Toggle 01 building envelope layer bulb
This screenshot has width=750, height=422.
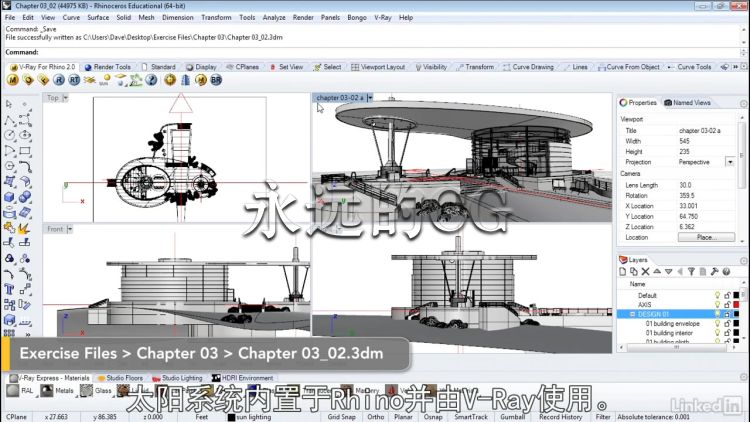[717, 323]
